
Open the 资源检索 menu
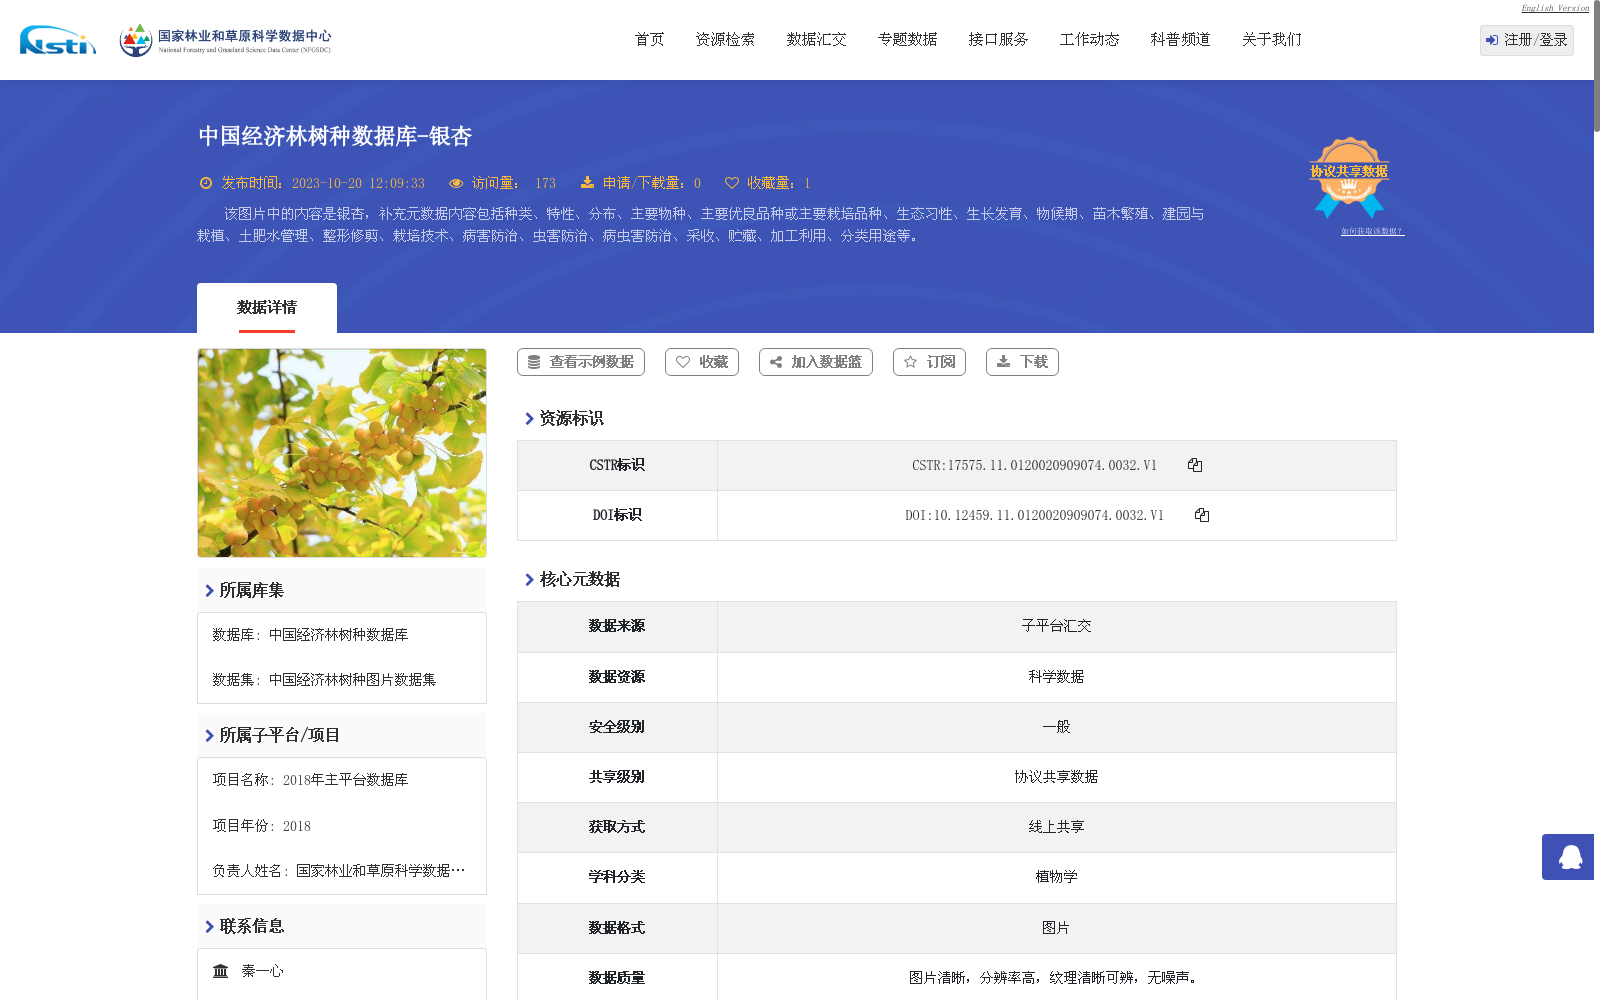726,40
